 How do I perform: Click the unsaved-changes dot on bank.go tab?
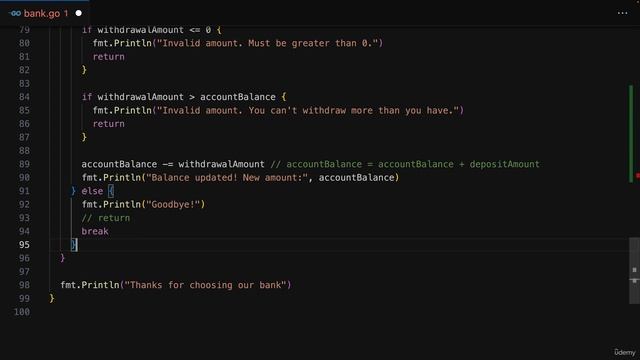point(79,13)
